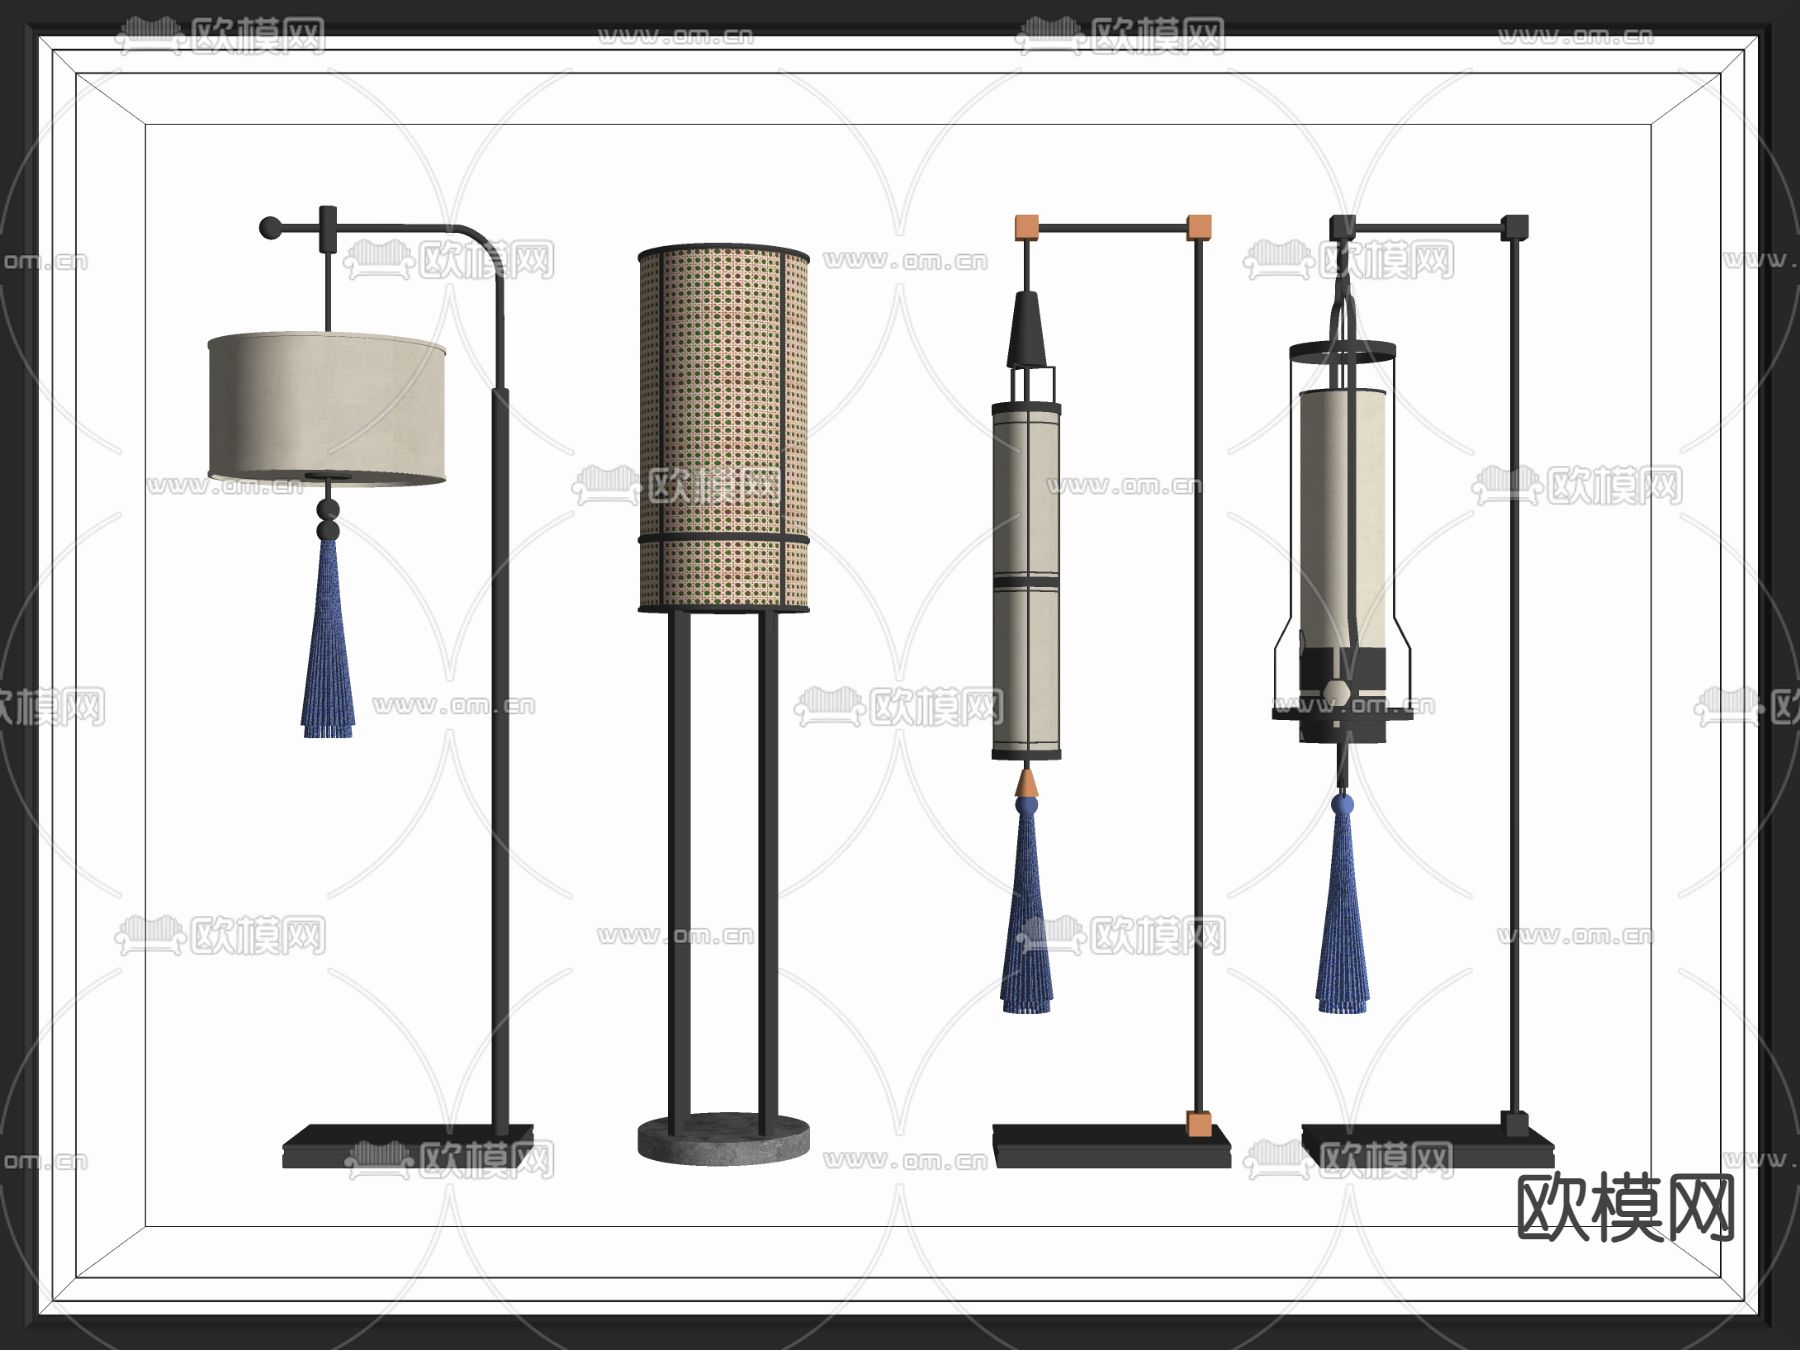The width and height of the screenshot is (1800, 1350).
Task: Click the orange cube joint above the rectangular base
Action: click(x=1198, y=1124)
